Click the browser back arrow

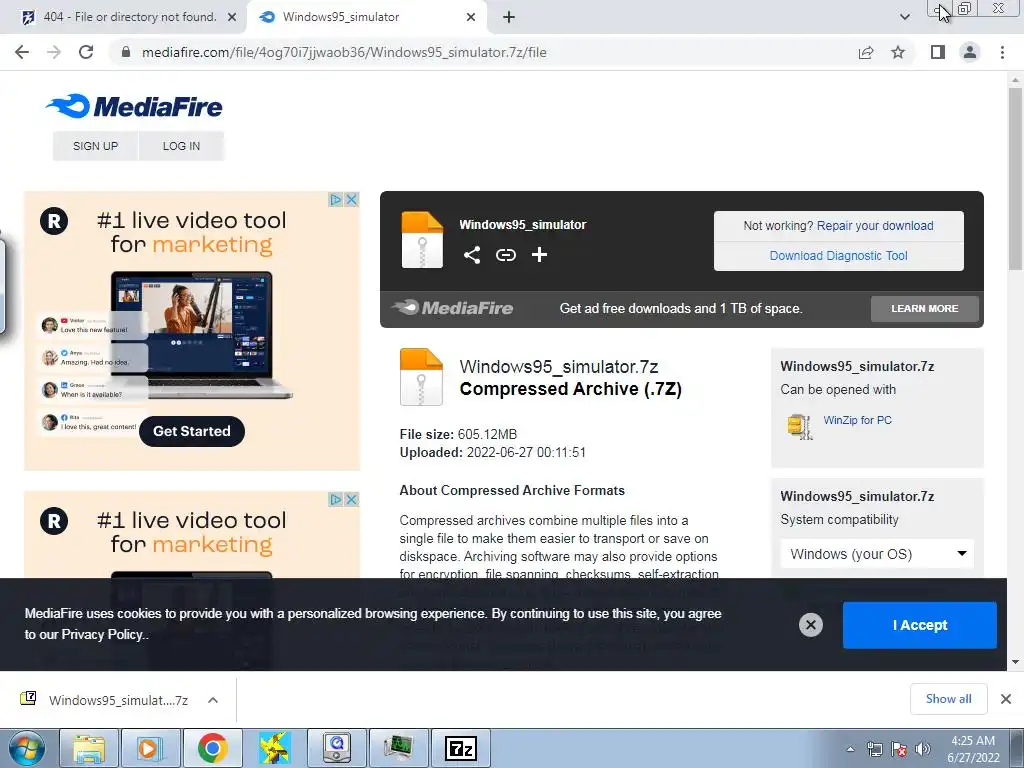22,52
